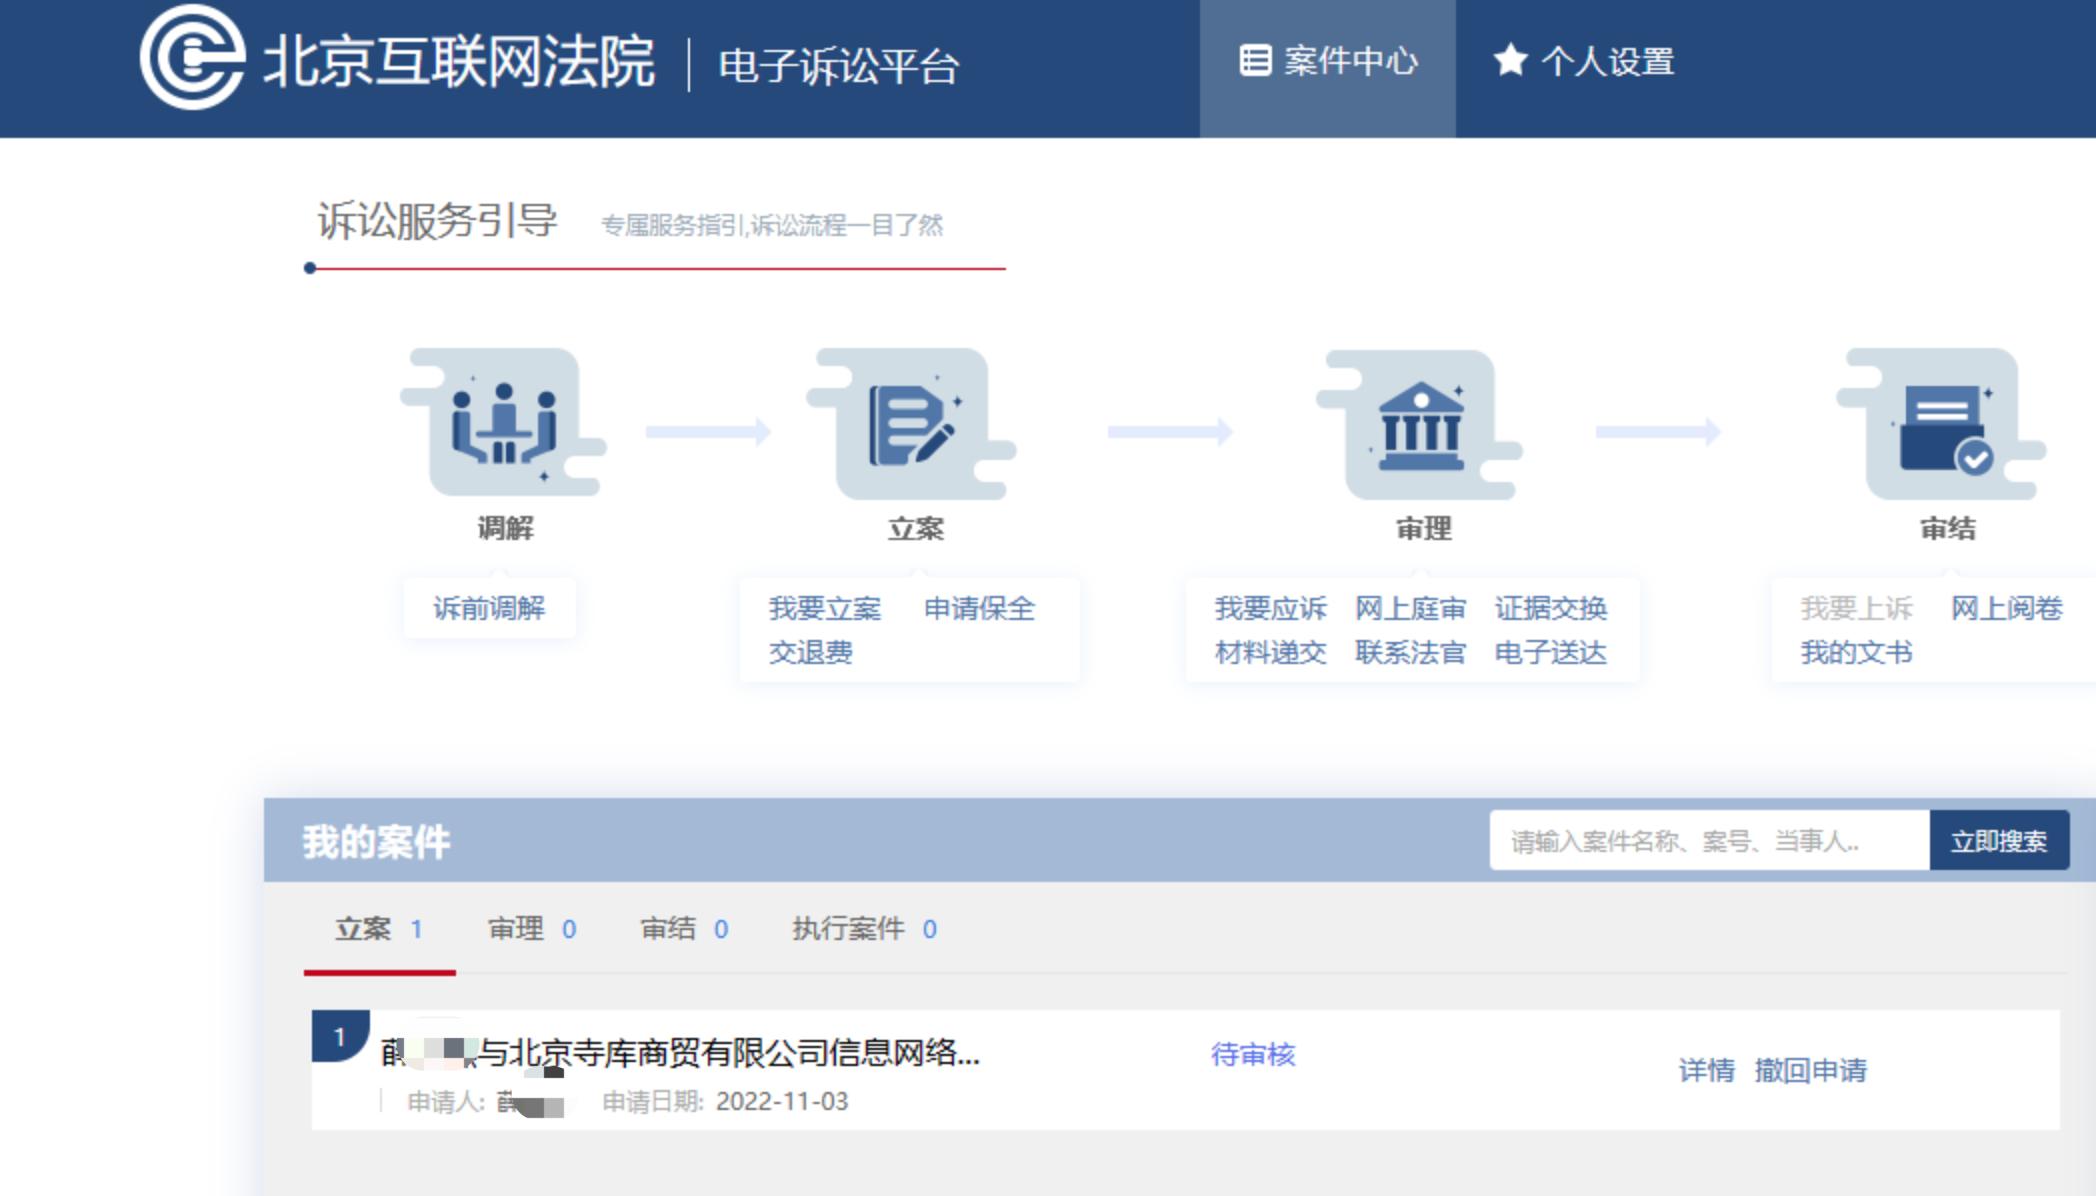
Task: Click the 立即搜索 search button
Action: coord(2000,842)
